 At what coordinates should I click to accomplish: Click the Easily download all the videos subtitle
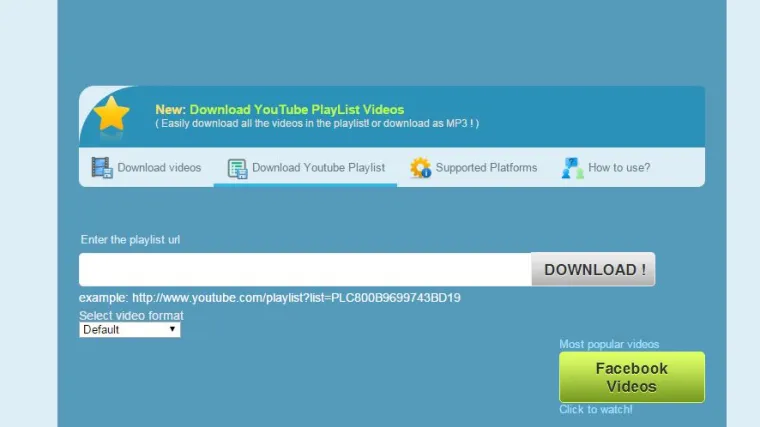(317, 123)
